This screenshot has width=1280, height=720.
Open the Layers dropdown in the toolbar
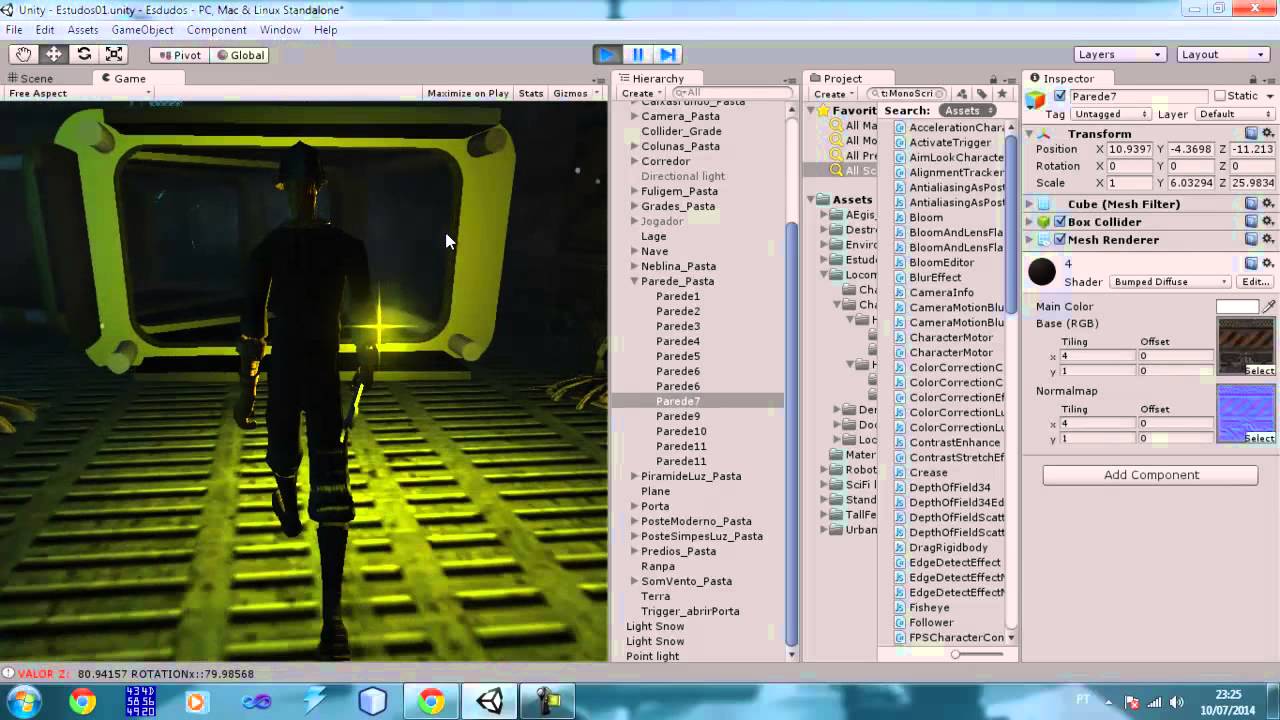click(x=1120, y=55)
